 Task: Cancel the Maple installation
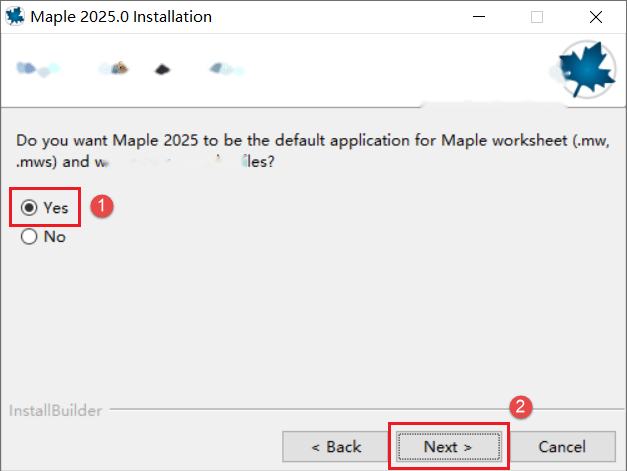[x=562, y=446]
